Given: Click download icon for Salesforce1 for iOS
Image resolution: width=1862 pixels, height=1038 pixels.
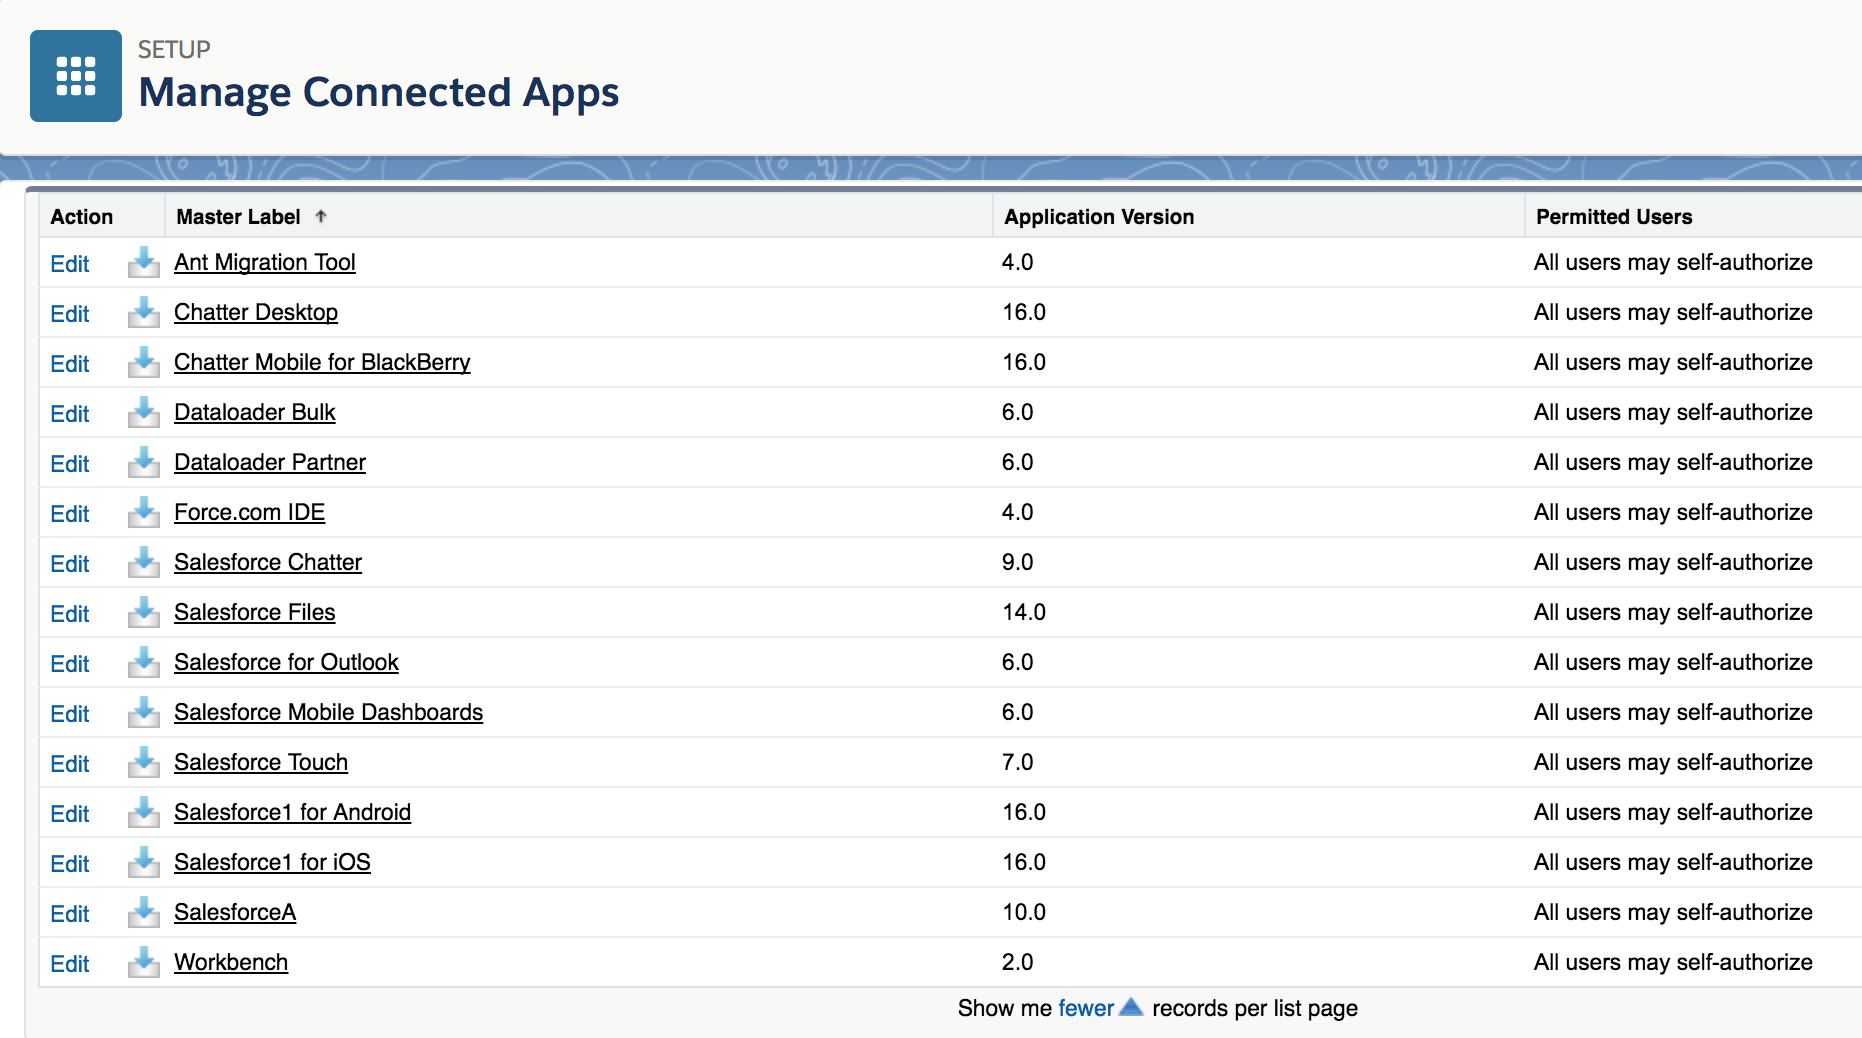Looking at the screenshot, I should tap(144, 862).
